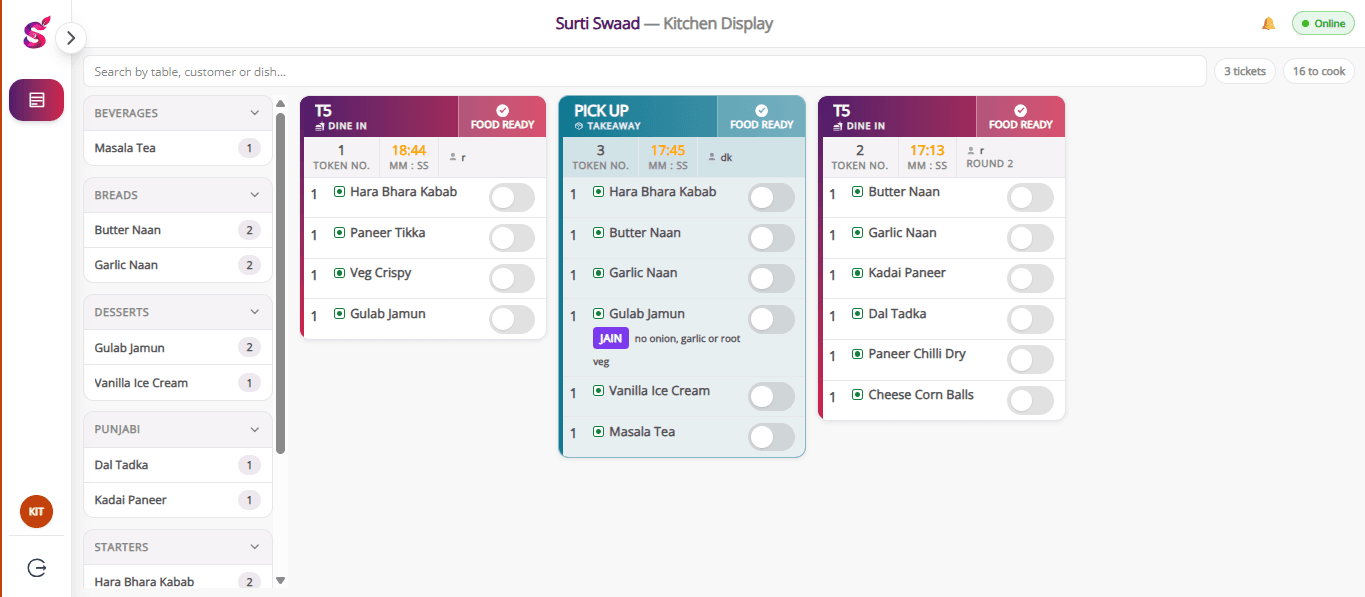
Task: Click the Online status badge
Action: coord(1323,23)
